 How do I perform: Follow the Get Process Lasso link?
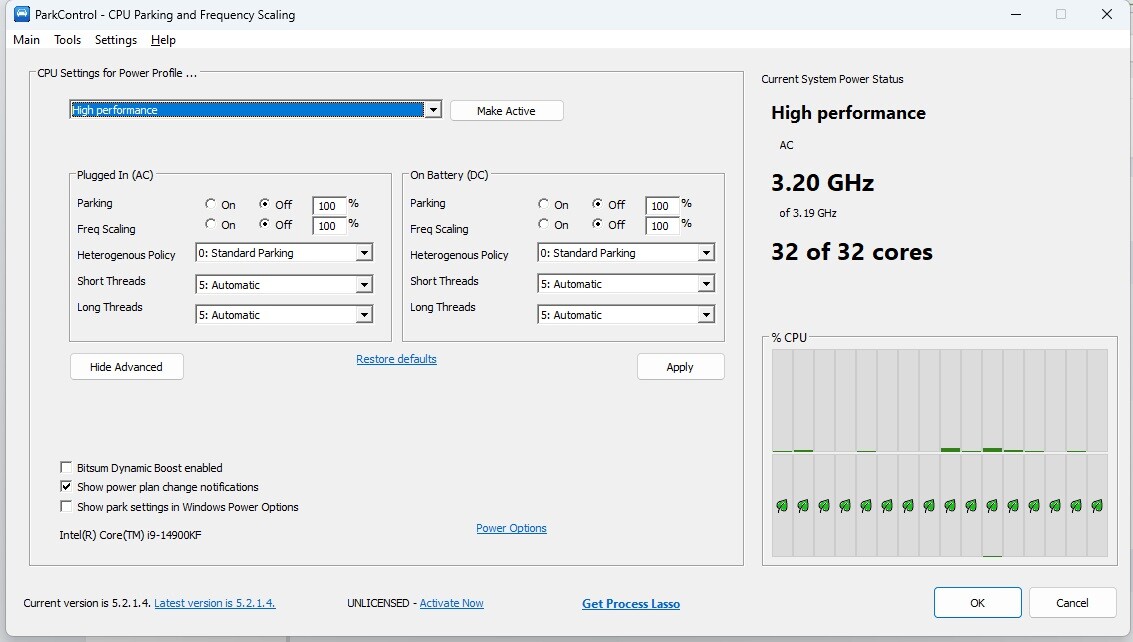[x=631, y=604]
